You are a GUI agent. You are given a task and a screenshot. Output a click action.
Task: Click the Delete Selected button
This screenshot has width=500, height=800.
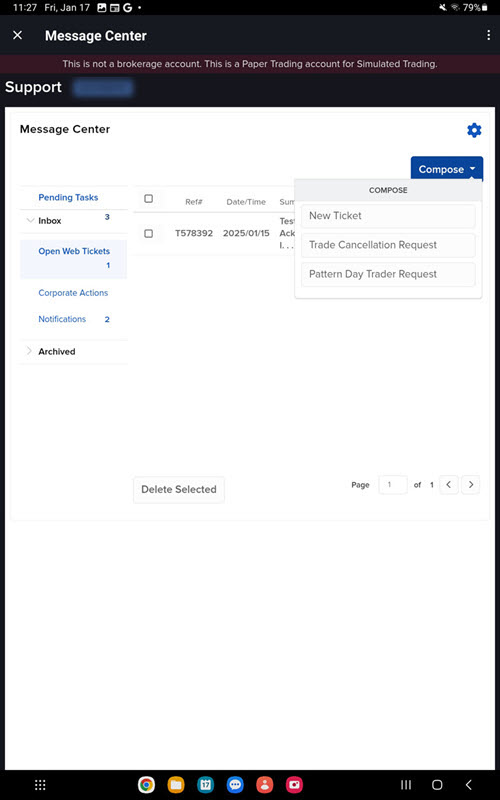[x=179, y=489]
